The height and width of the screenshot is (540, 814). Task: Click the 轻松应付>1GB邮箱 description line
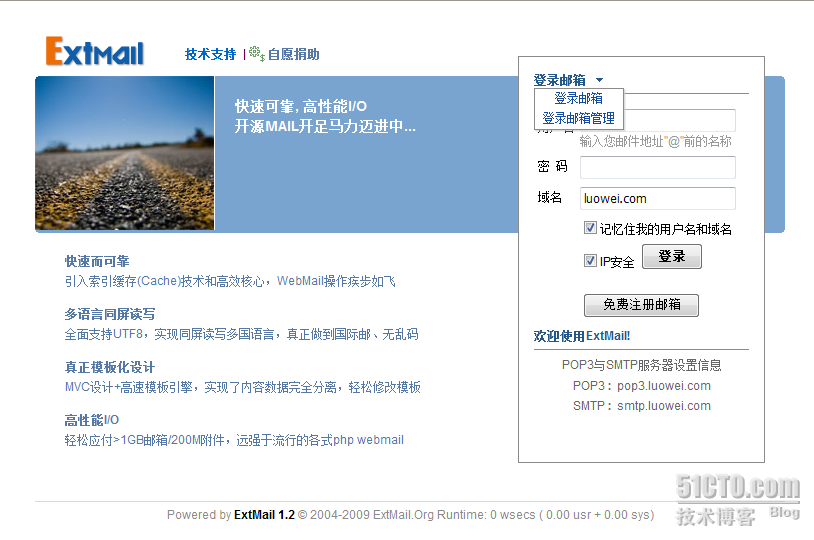click(x=234, y=440)
